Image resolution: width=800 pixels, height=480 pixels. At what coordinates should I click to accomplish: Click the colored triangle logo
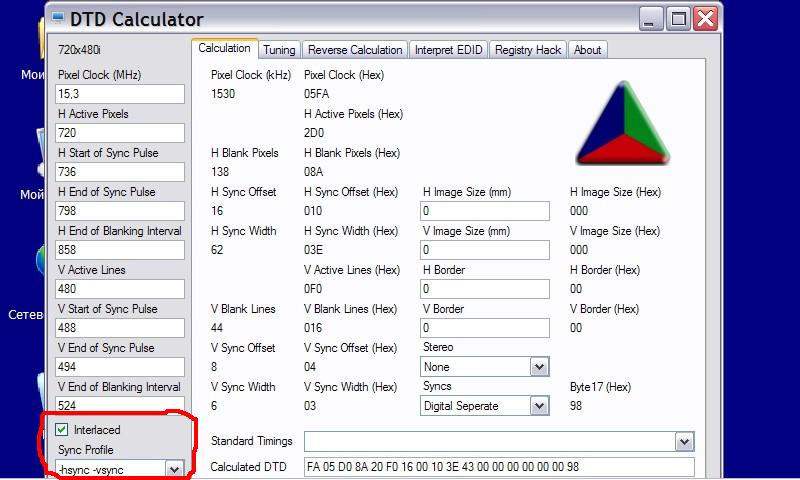(622, 124)
